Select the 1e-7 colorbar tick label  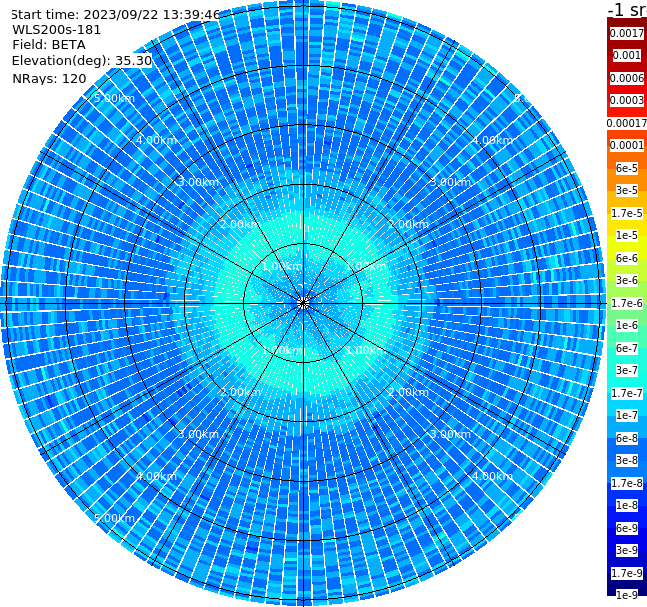[627, 415]
